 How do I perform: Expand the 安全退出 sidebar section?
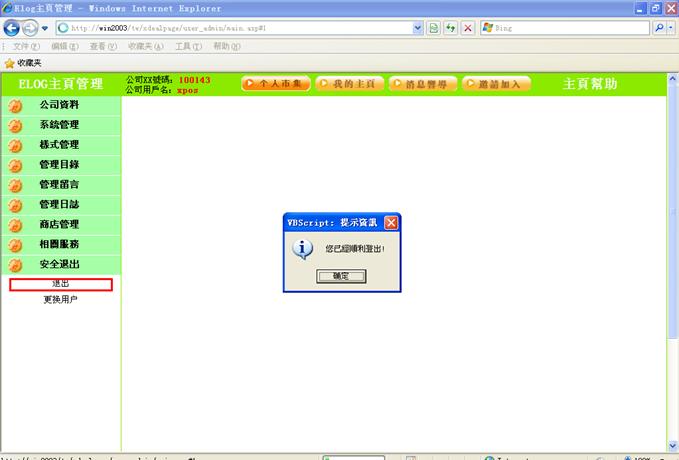pos(60,265)
